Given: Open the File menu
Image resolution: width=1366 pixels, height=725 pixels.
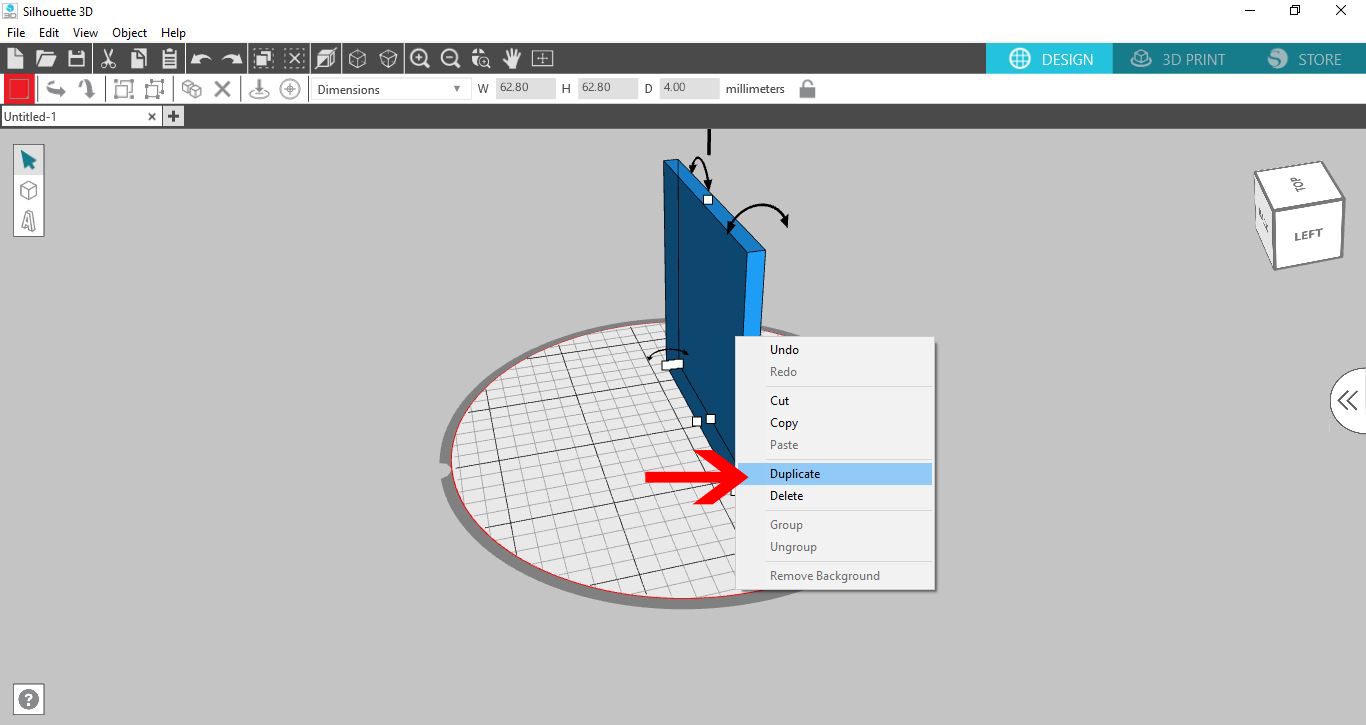Looking at the screenshot, I should coord(16,33).
